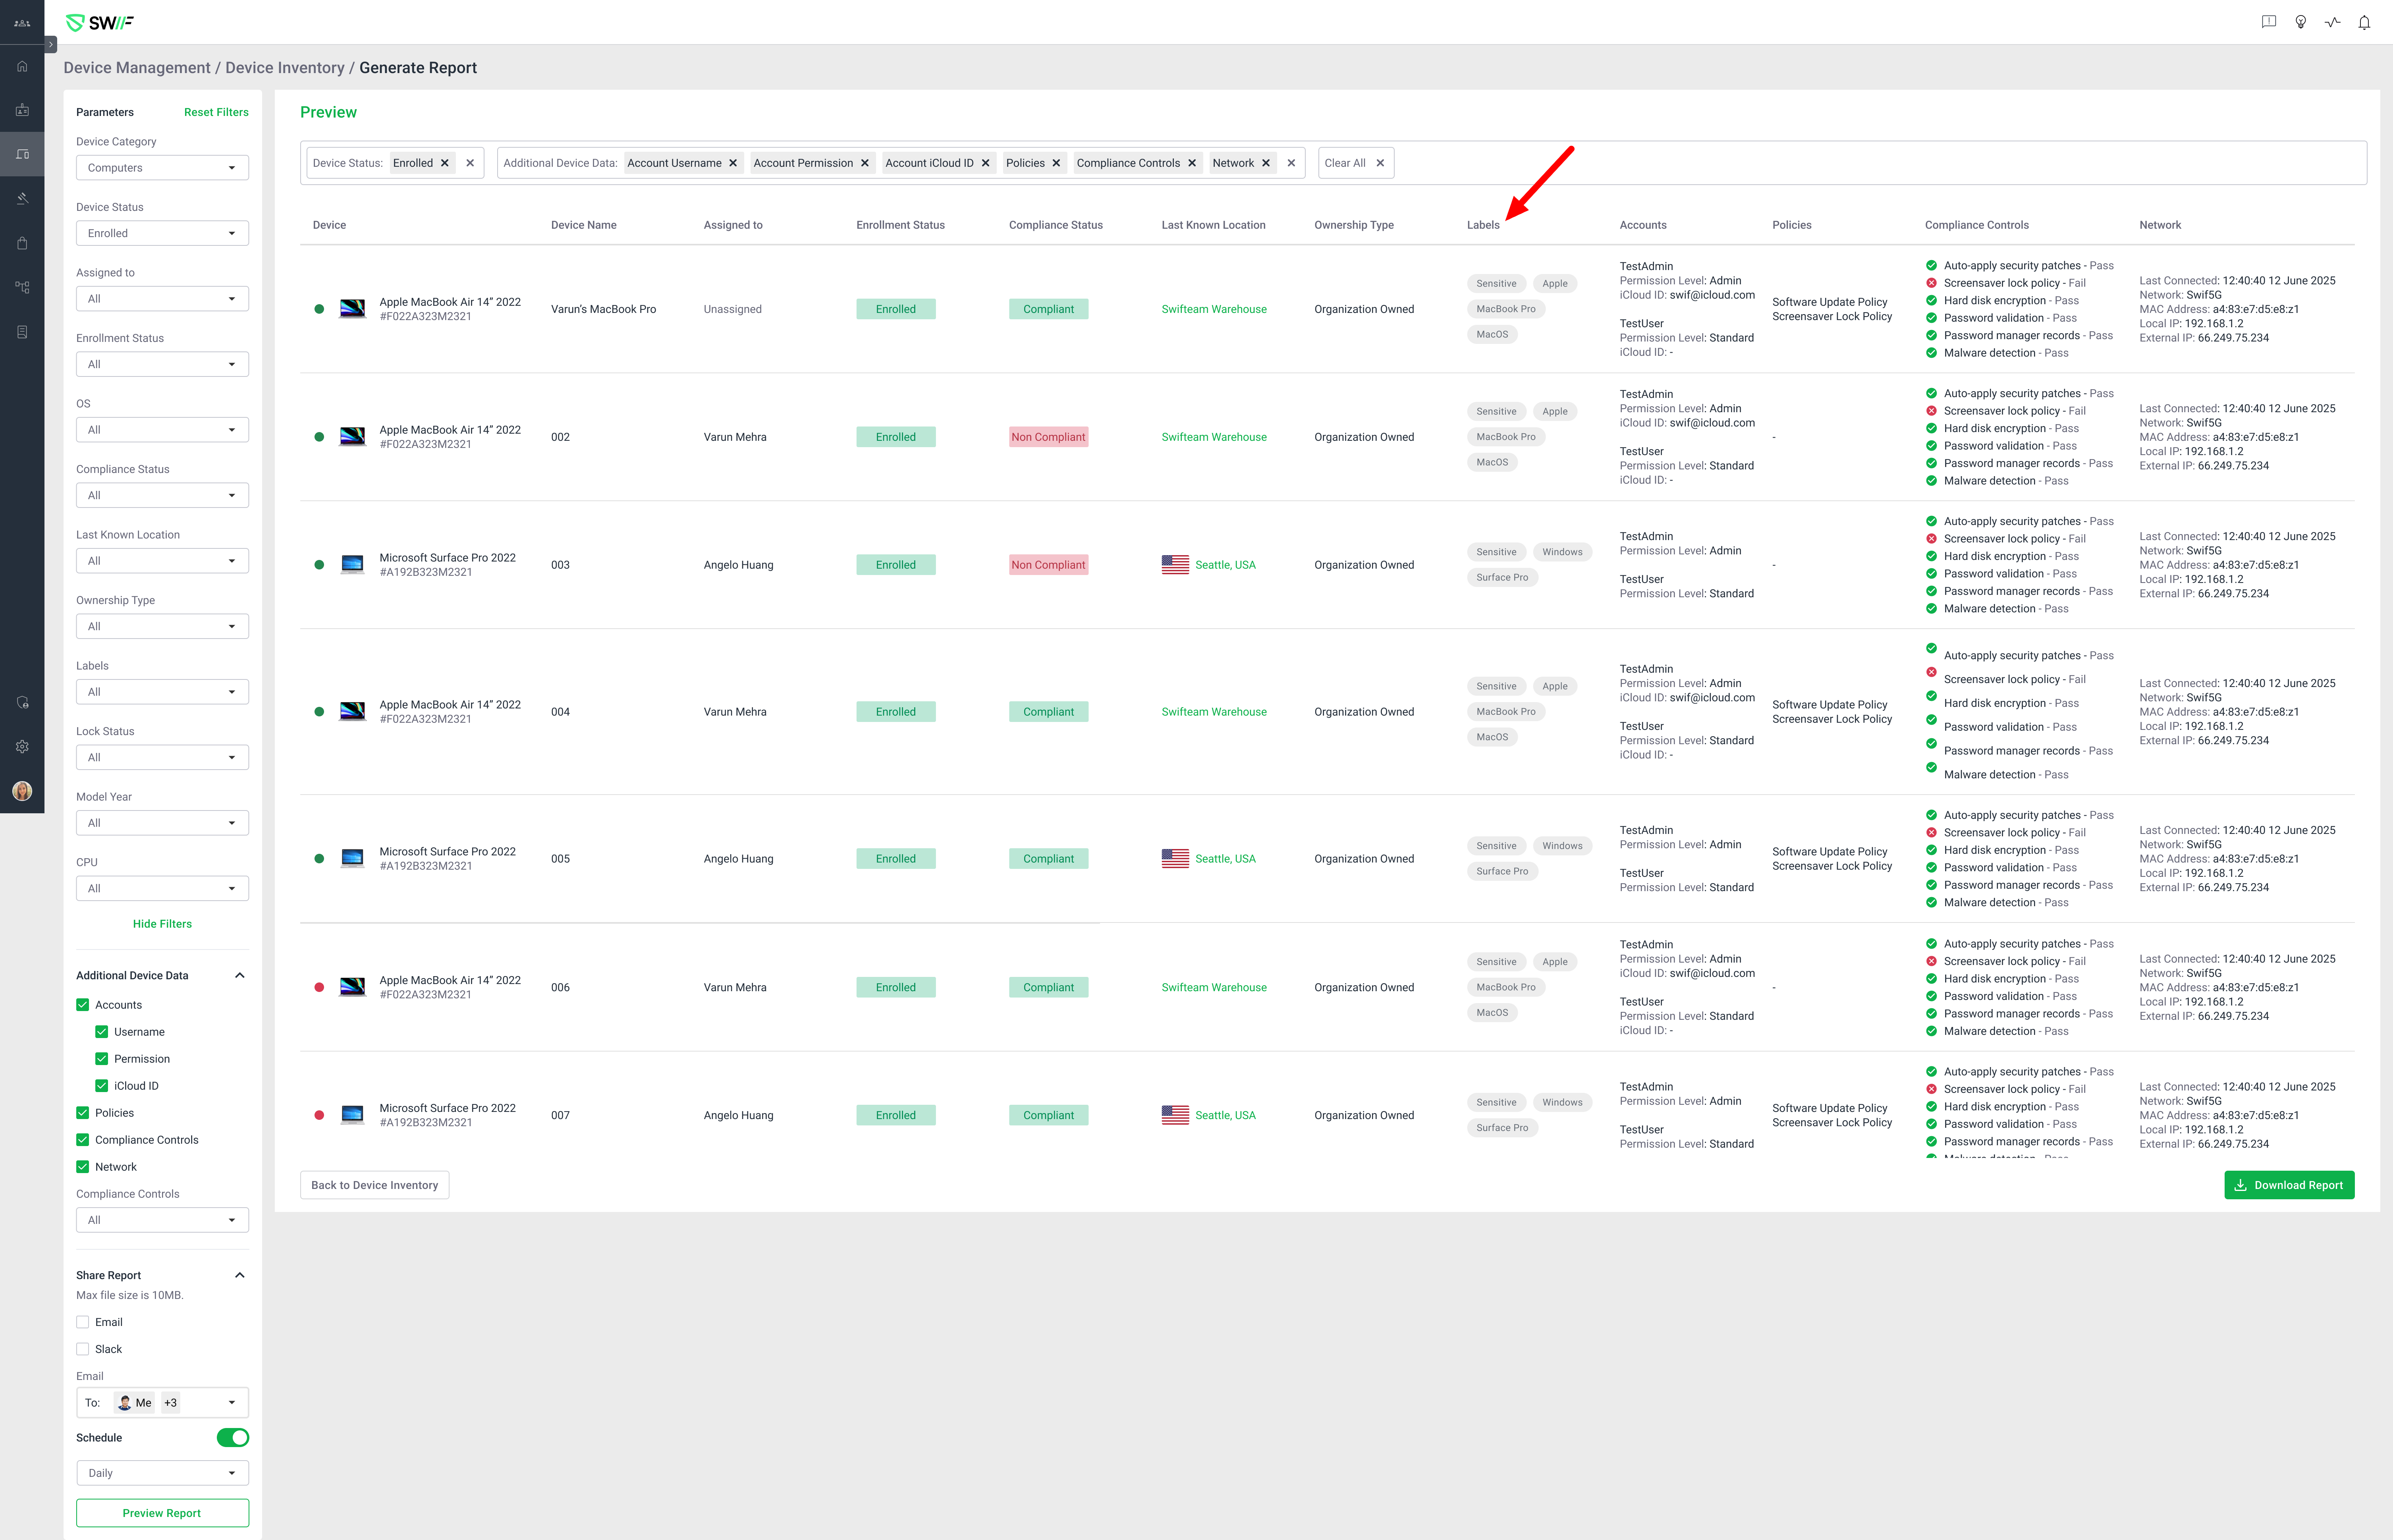The height and width of the screenshot is (1540, 2393).
Task: Open the Device Category dropdown
Action: 162,168
